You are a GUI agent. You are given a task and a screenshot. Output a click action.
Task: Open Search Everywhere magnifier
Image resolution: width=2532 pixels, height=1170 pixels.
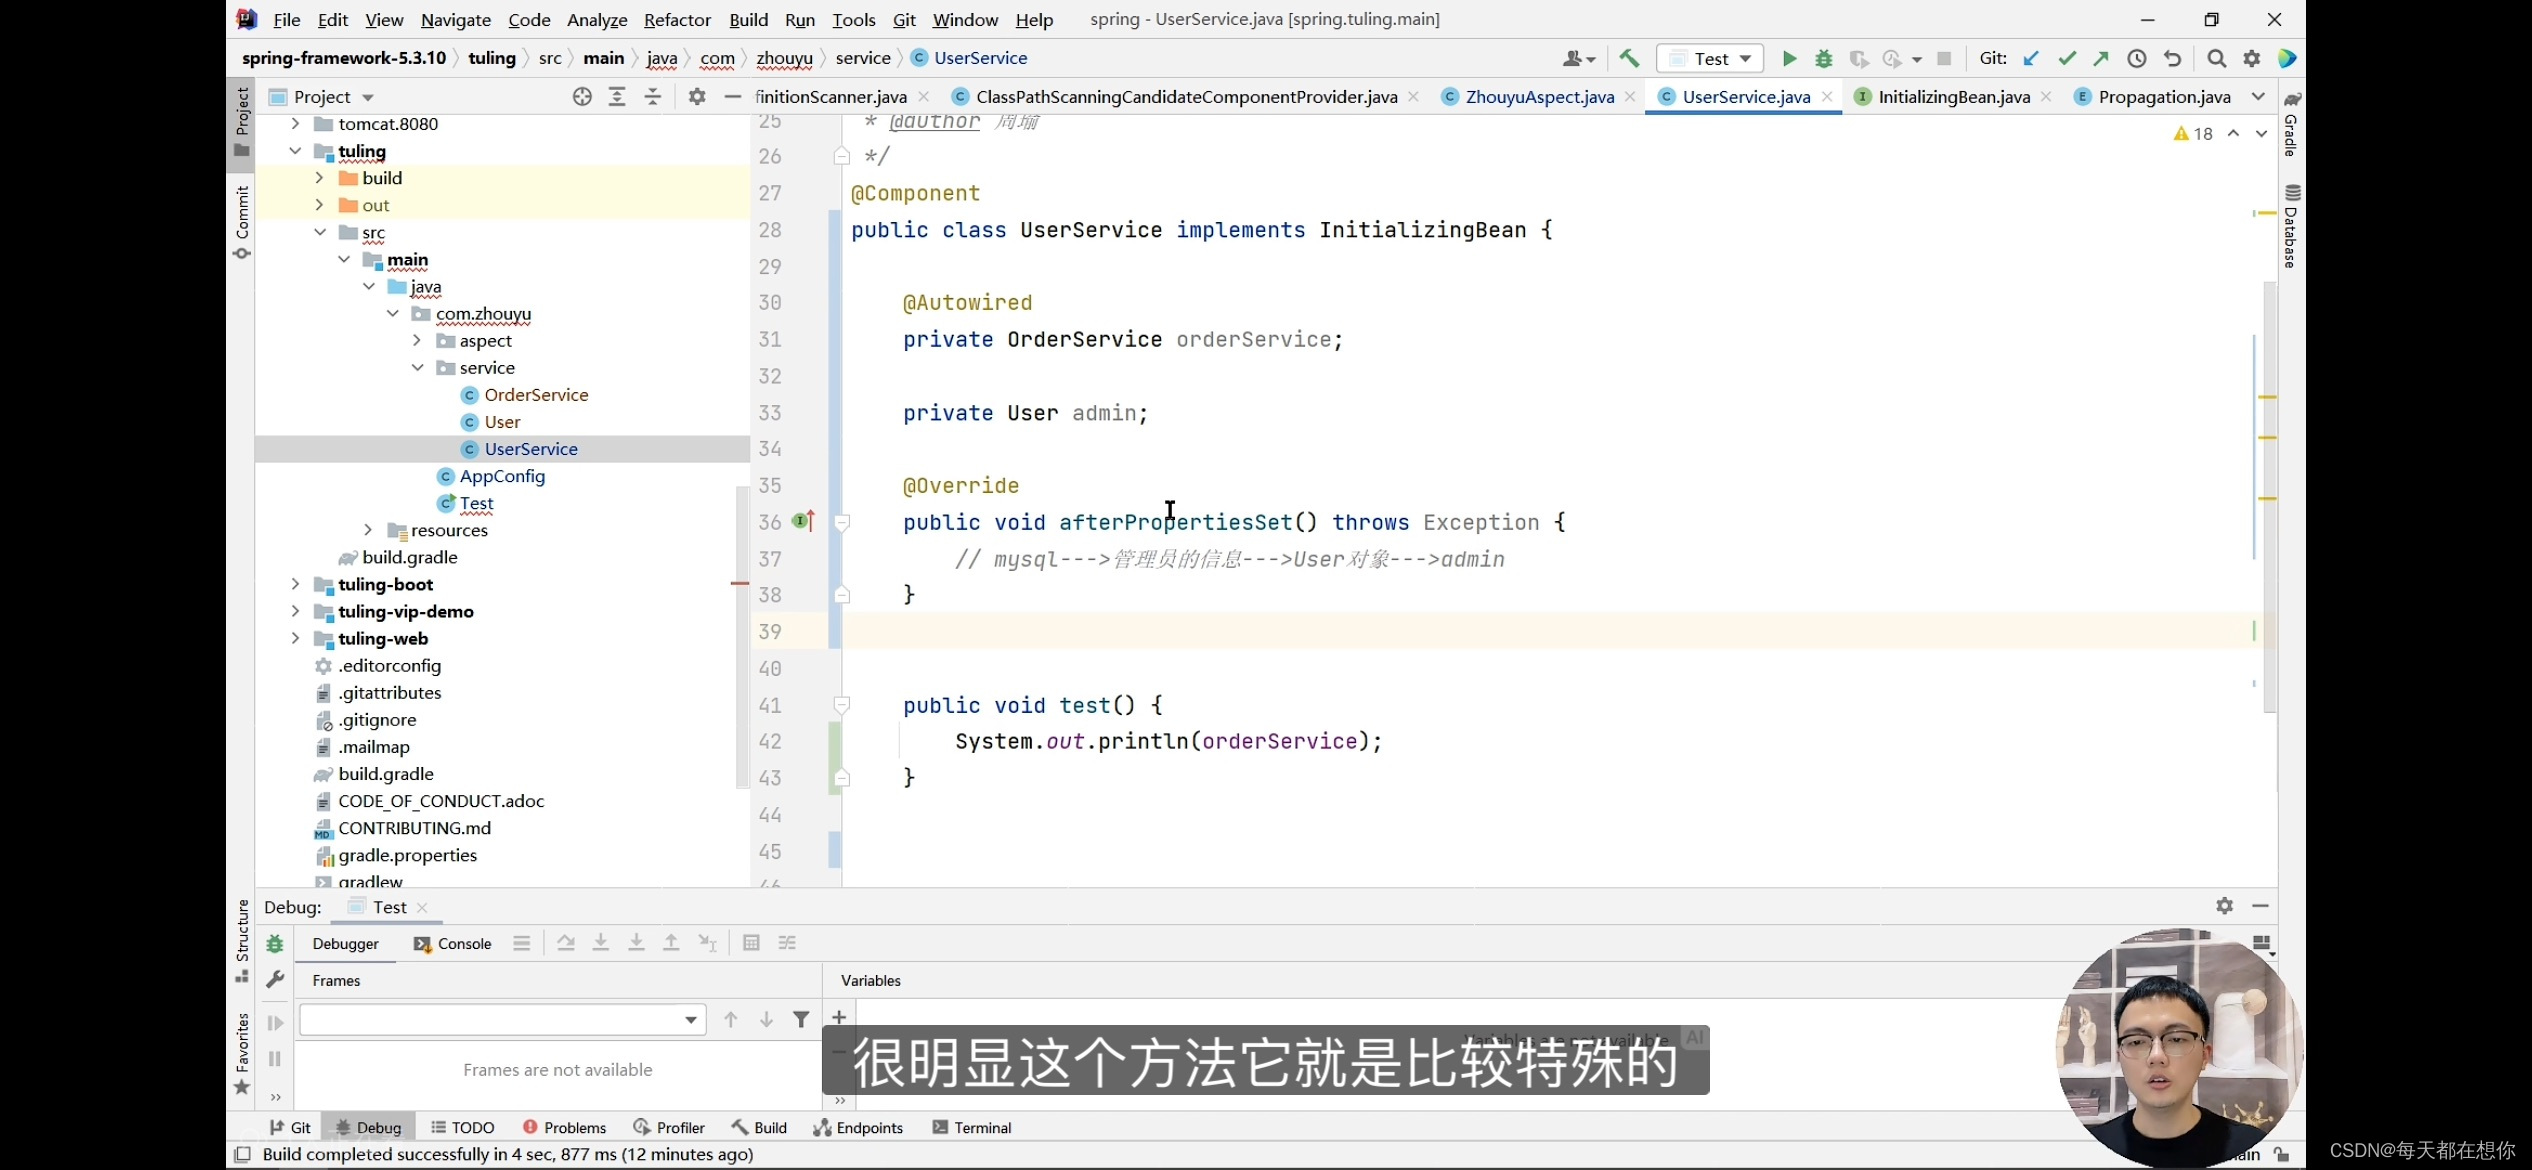pos(2217,59)
